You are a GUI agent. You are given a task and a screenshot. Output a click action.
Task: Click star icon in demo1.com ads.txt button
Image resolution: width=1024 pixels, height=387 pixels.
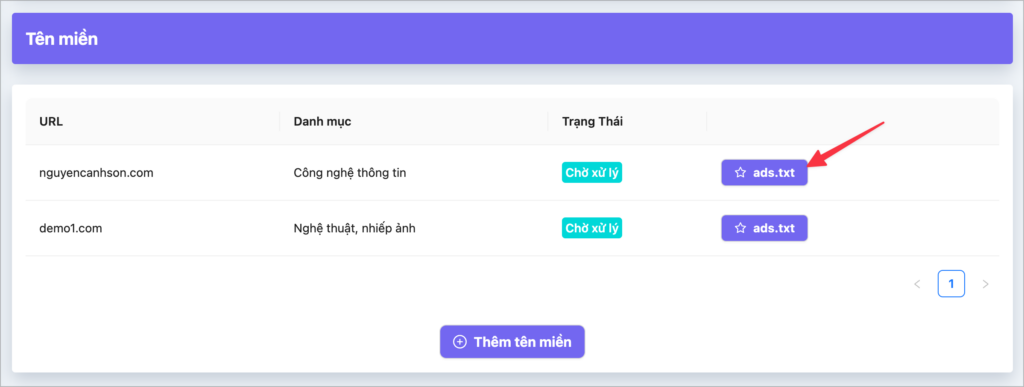pyautogui.click(x=740, y=228)
